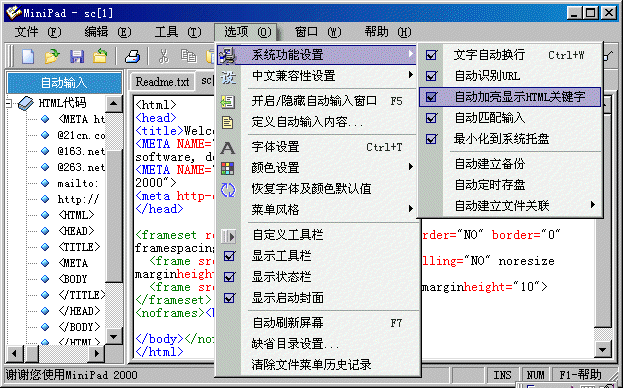Viewport: 623px width, 388px height.
Task: Click the tree panel scroll up arrow
Action: (x=114, y=104)
